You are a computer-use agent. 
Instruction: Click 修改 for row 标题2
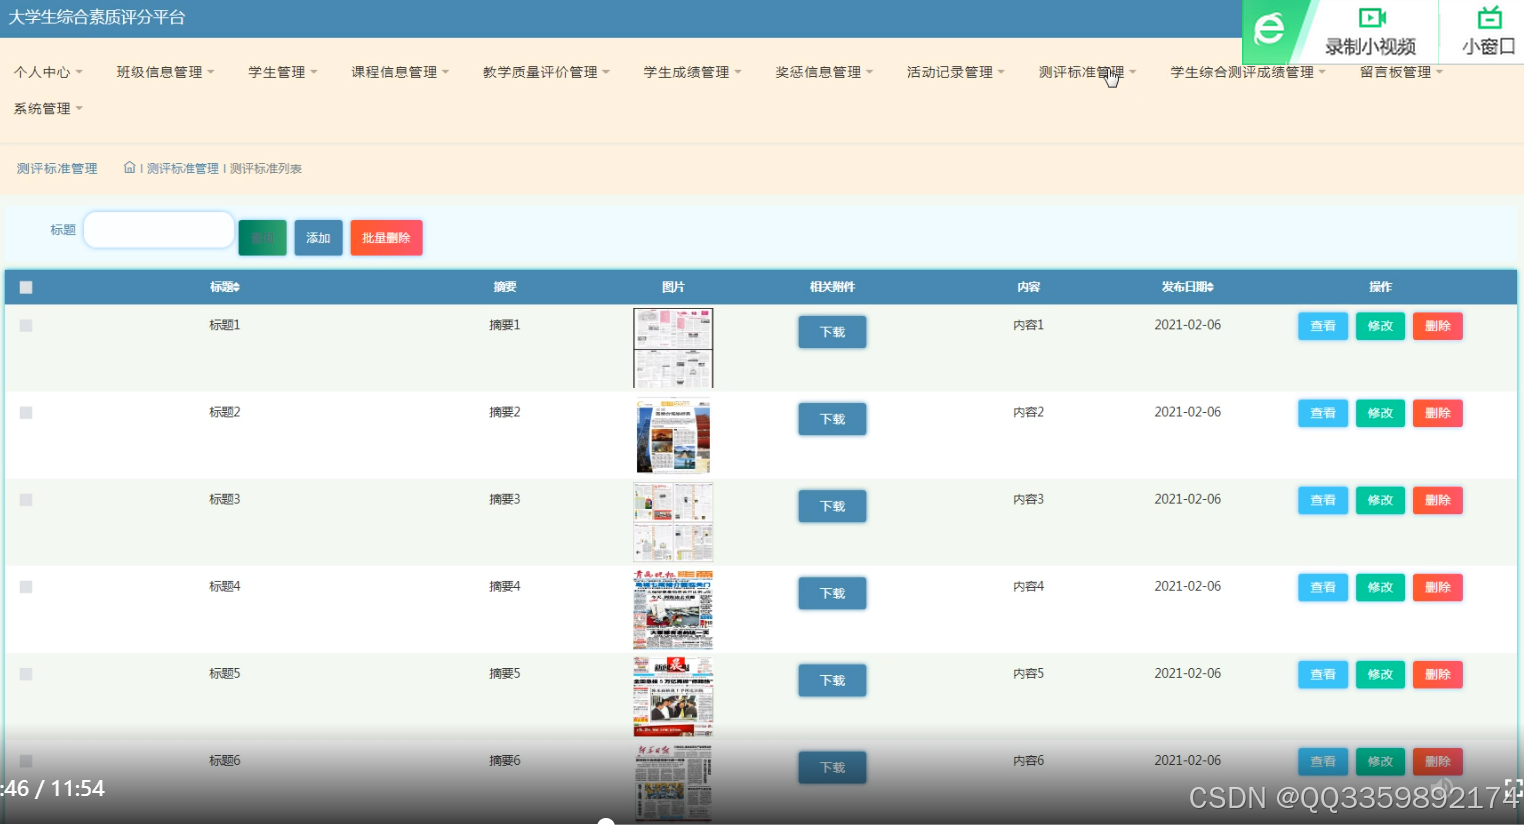click(x=1380, y=413)
